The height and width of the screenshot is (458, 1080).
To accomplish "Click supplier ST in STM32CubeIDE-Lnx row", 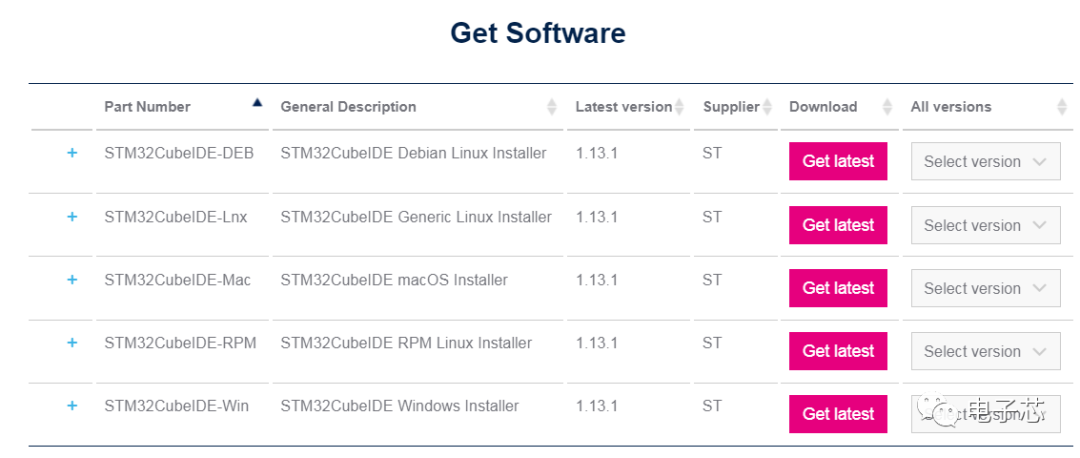I will (x=712, y=217).
